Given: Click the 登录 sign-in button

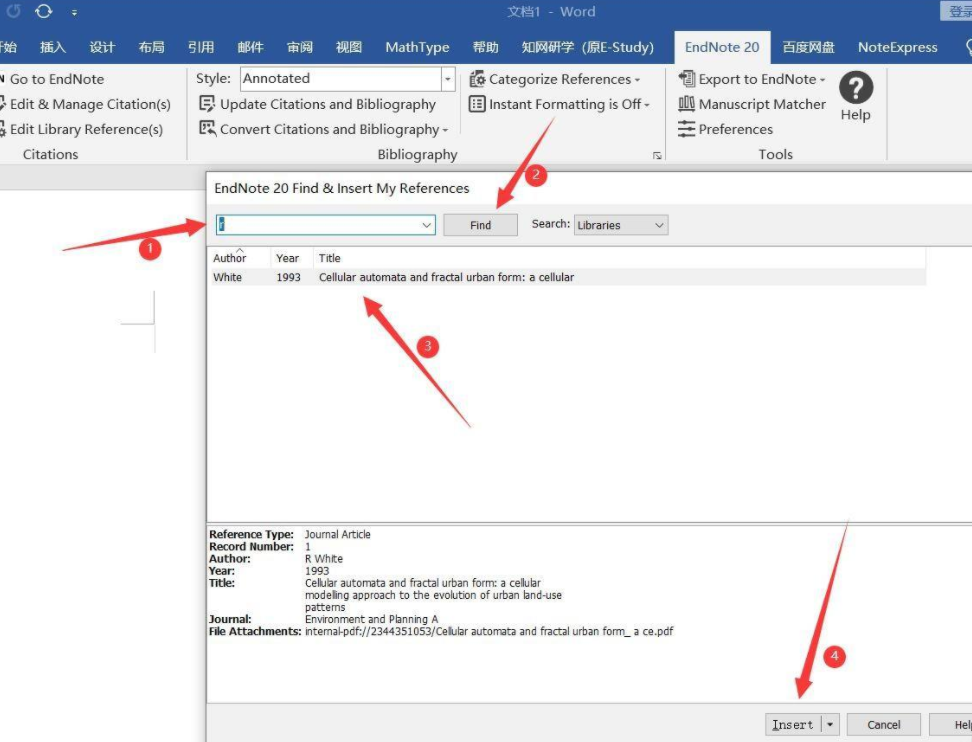Looking at the screenshot, I should (x=957, y=11).
